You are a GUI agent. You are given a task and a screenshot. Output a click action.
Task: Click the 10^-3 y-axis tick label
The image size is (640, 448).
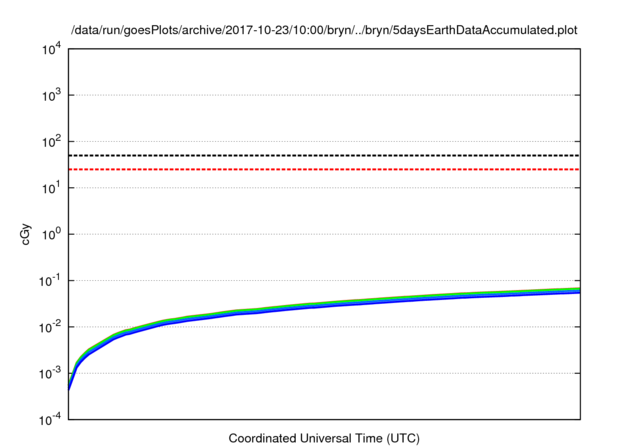click(x=50, y=374)
